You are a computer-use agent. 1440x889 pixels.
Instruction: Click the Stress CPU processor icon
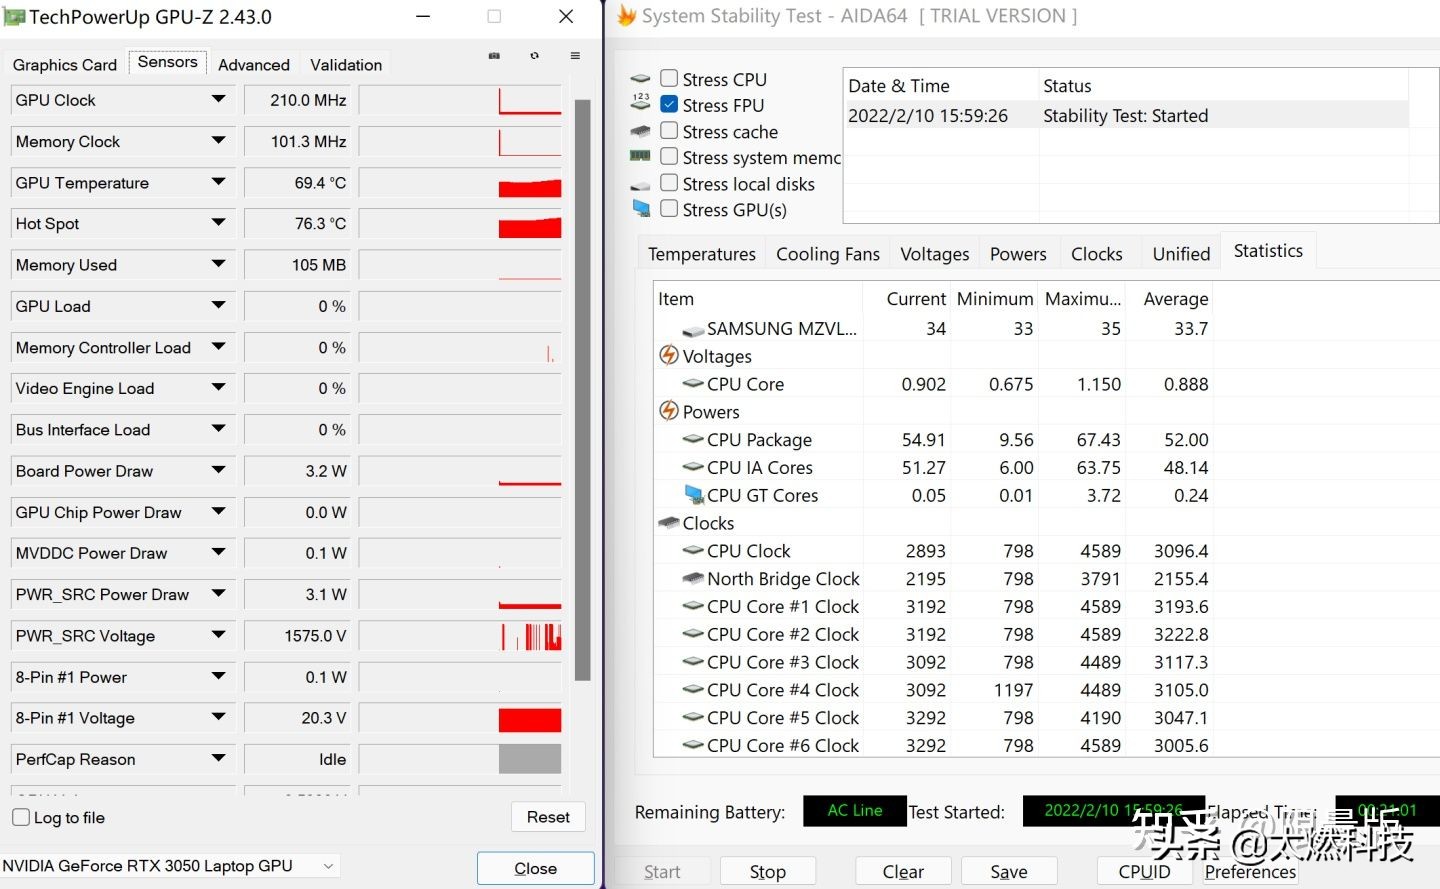pyautogui.click(x=641, y=79)
